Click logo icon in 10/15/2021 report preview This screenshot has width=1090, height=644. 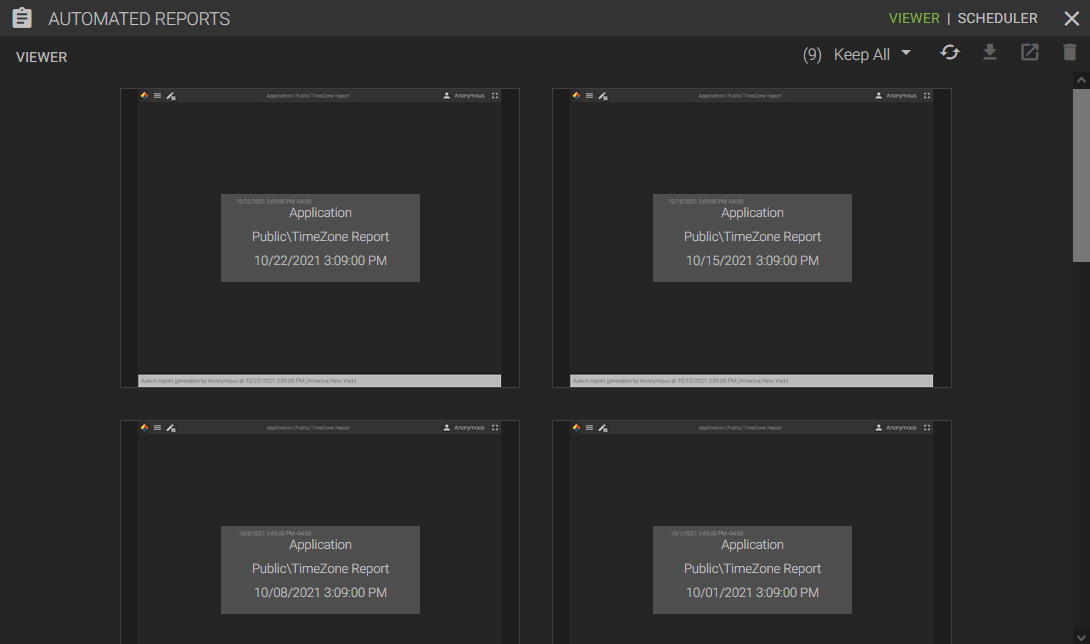coord(576,96)
